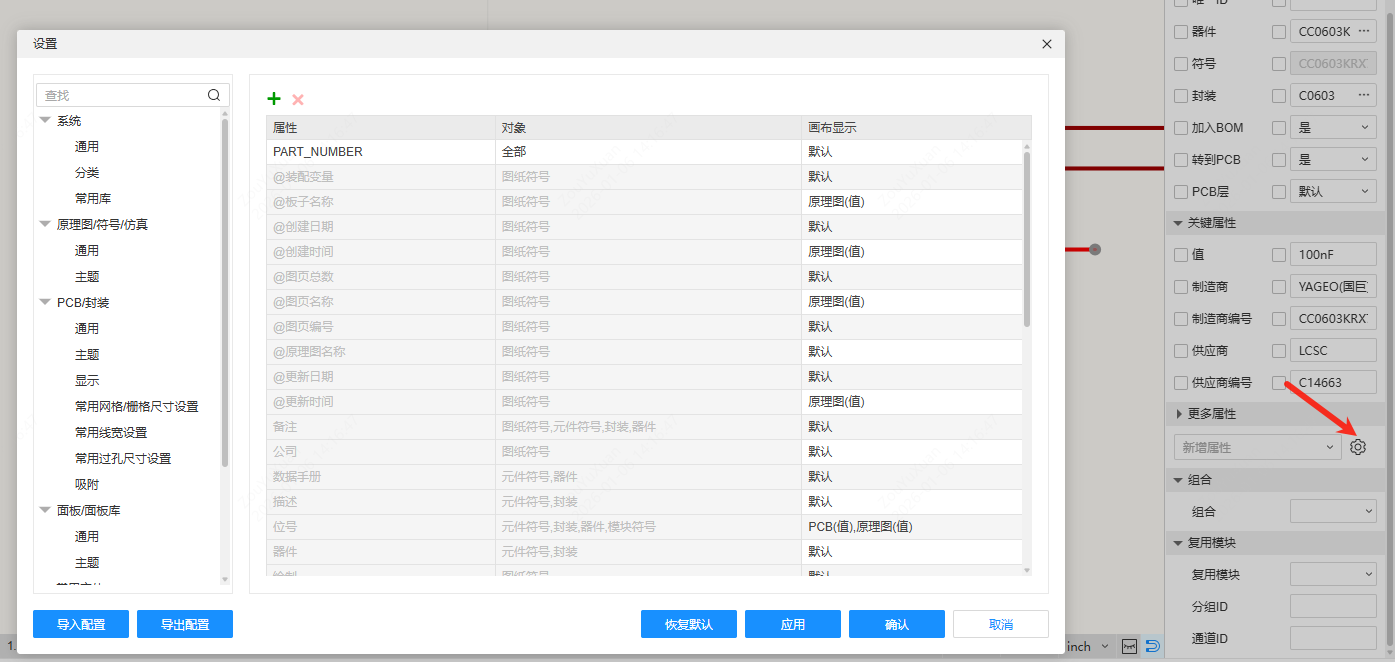Image resolution: width=1395 pixels, height=662 pixels.
Task: Click the green plus to add a new attribute
Action: pyautogui.click(x=274, y=98)
